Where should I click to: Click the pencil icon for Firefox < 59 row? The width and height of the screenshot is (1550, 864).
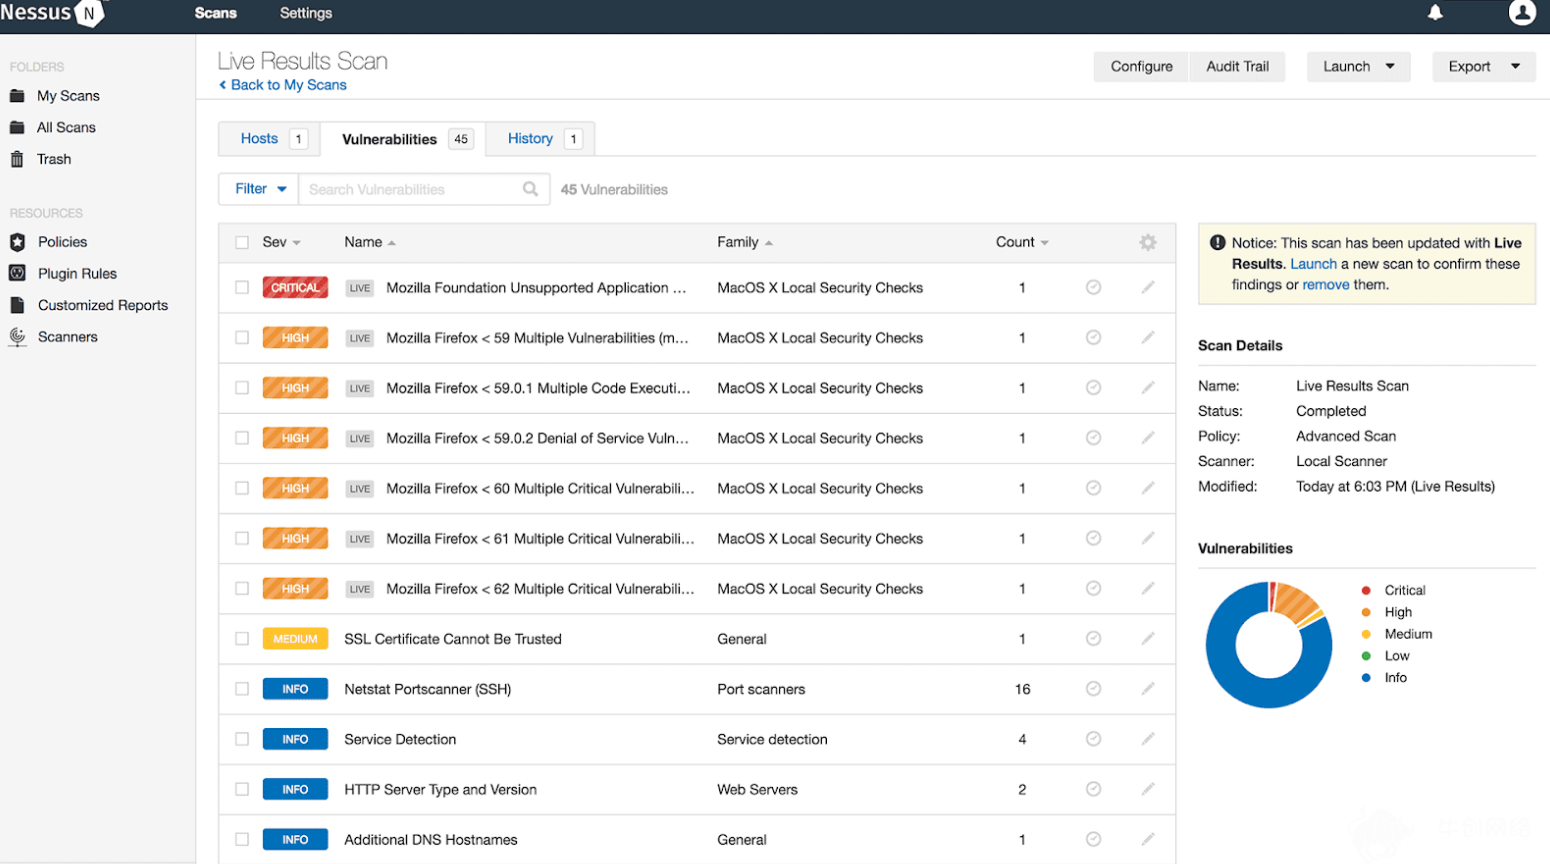(x=1147, y=337)
